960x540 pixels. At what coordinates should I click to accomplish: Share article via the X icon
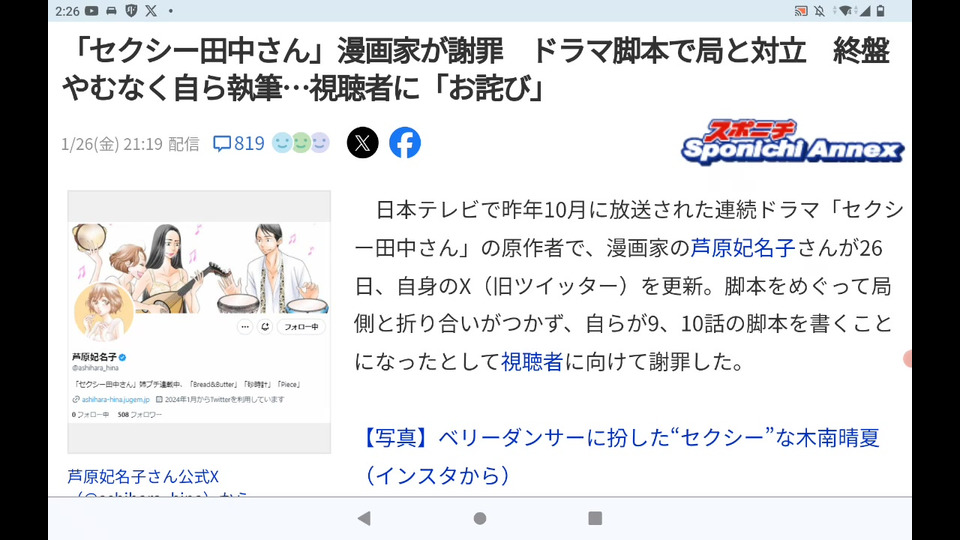click(362, 143)
